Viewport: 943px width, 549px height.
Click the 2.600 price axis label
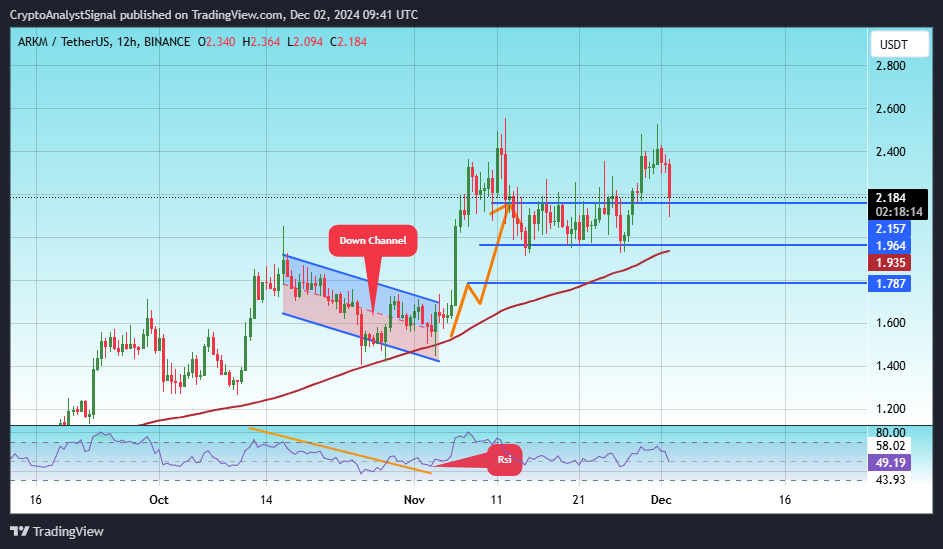(x=891, y=109)
